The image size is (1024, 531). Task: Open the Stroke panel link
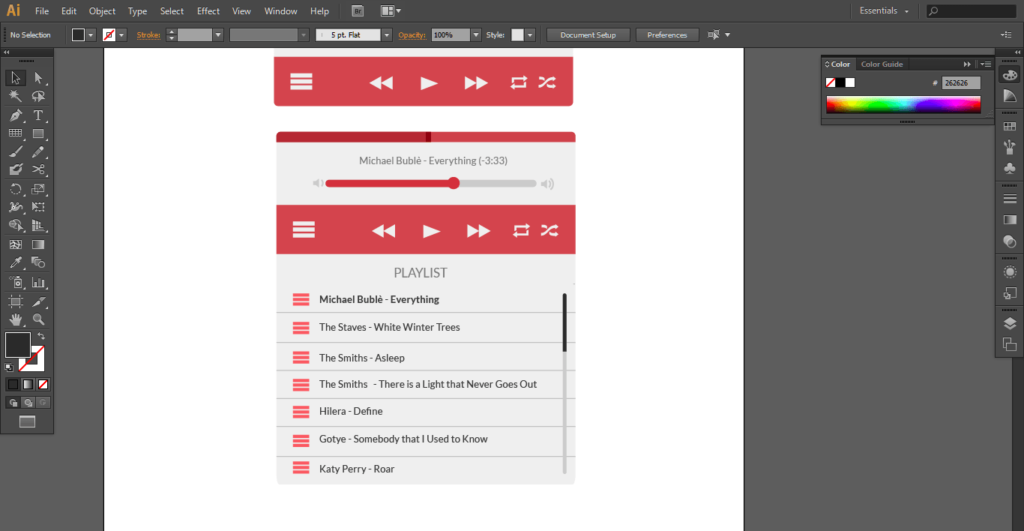click(148, 35)
